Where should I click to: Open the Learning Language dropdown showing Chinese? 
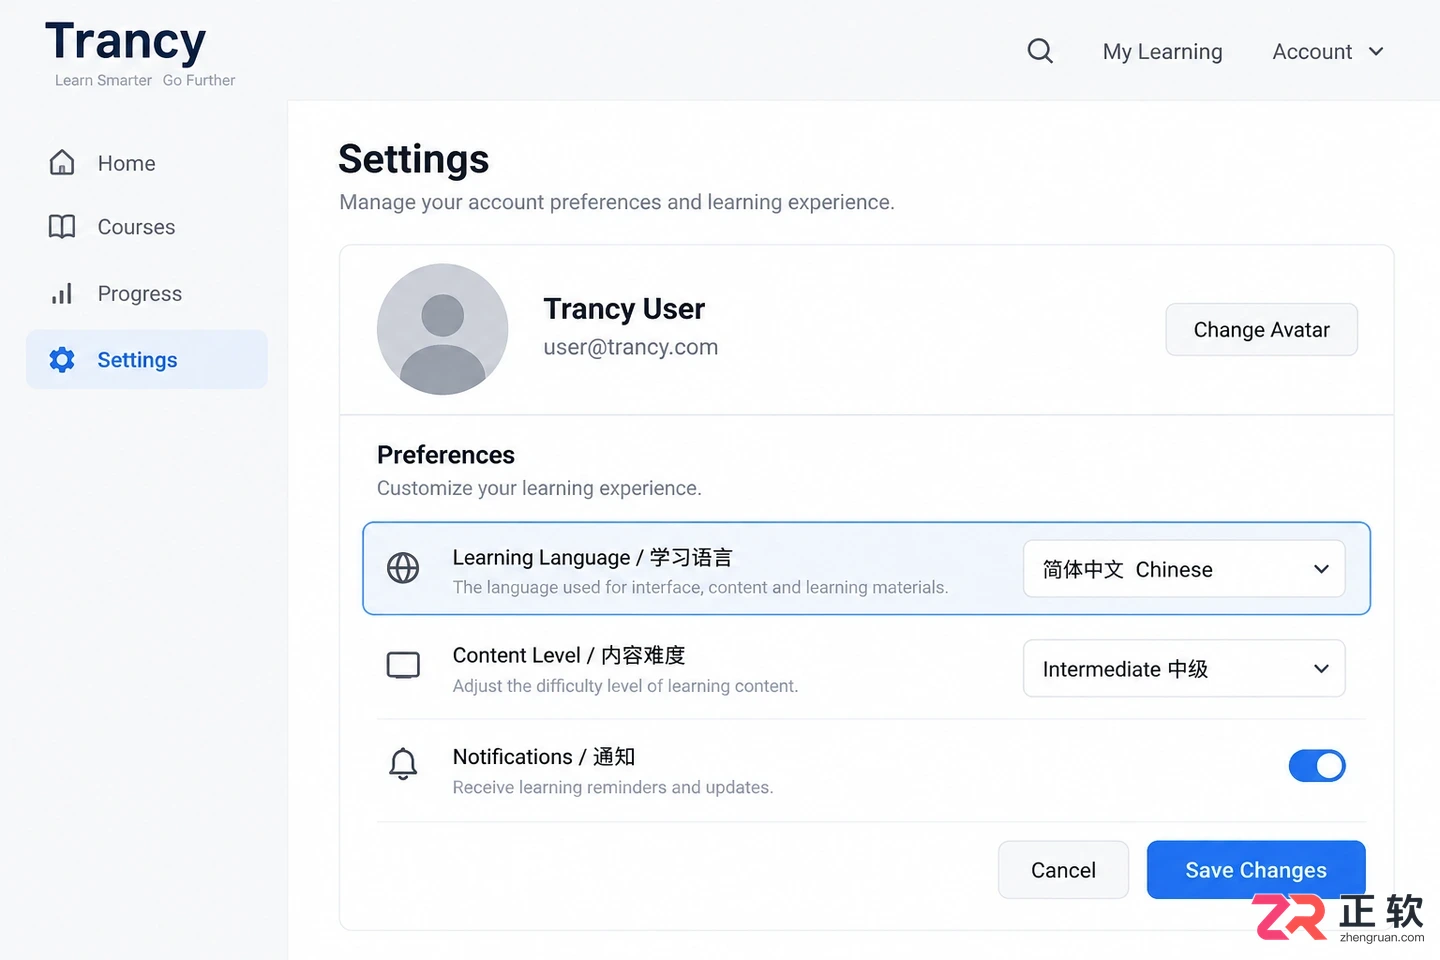1184,569
